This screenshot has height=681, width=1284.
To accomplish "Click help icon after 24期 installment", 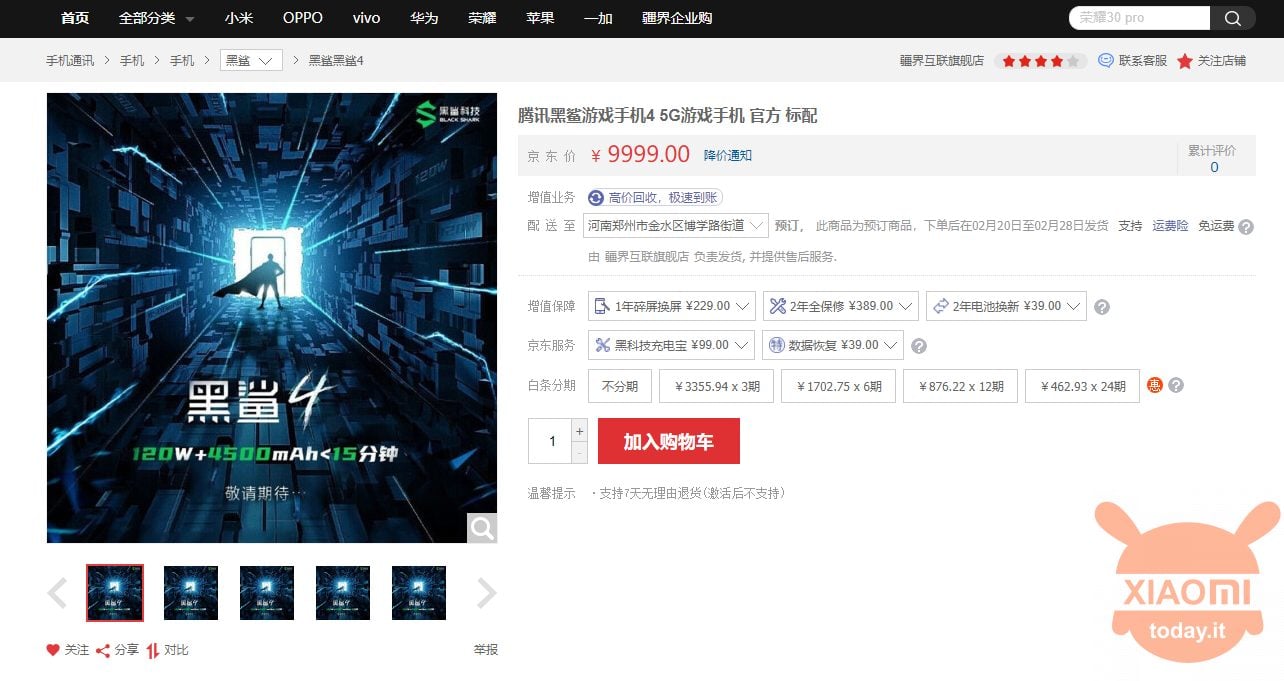I will (1176, 385).
